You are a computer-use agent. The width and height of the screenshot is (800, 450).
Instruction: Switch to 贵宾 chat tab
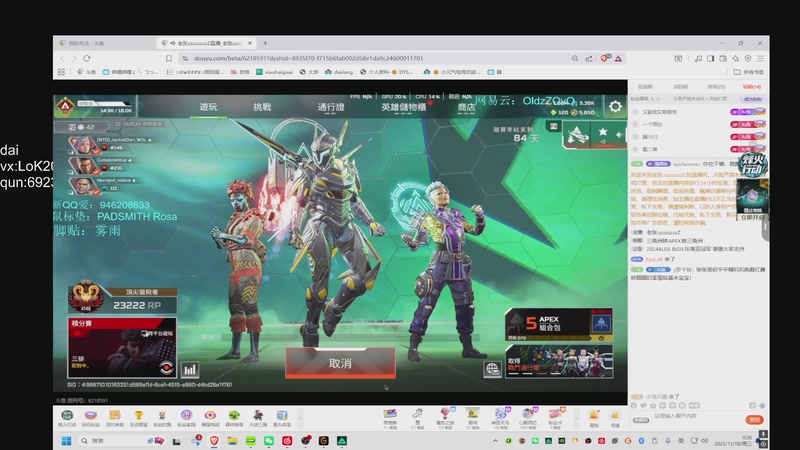716,87
